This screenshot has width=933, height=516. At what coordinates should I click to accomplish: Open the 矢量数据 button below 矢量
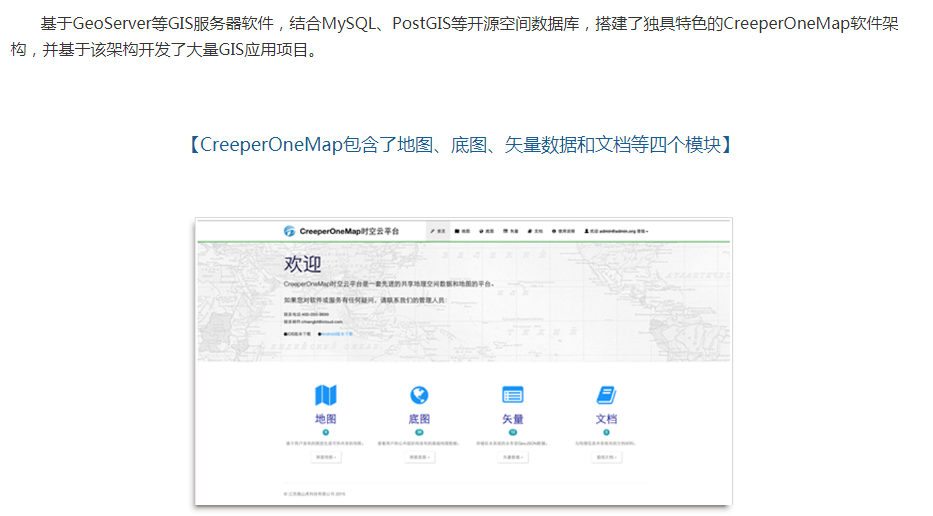point(513,457)
